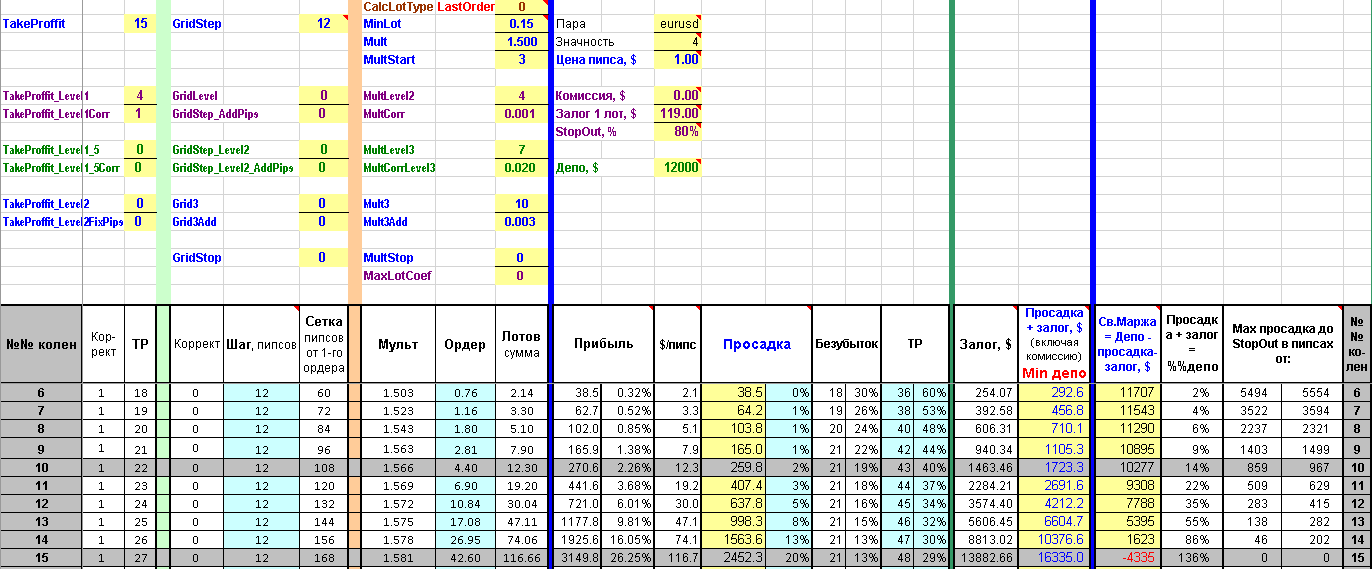The width and height of the screenshot is (1372, 569).
Task: Select the TakeProffit value cell showing 15
Action: (140, 23)
